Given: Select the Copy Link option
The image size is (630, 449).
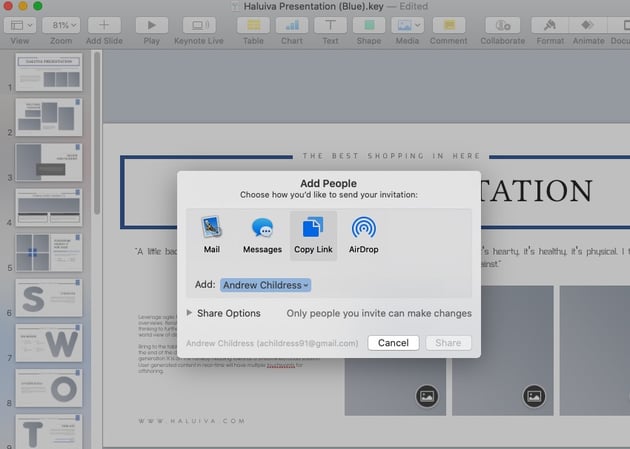Looking at the screenshot, I should [x=313, y=234].
